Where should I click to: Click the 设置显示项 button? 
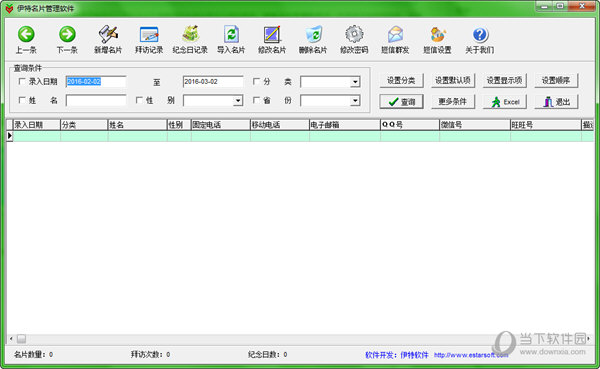pyautogui.click(x=504, y=80)
